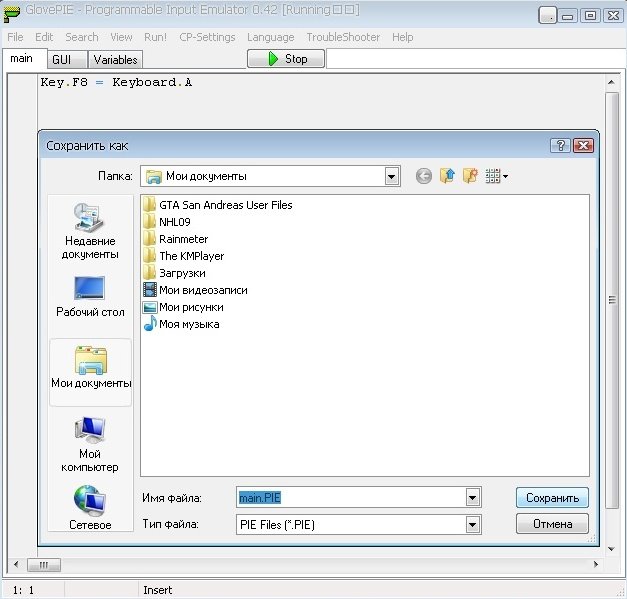The width and height of the screenshot is (627, 599).
Task: Select Мои рисунки folder
Action: [183, 307]
